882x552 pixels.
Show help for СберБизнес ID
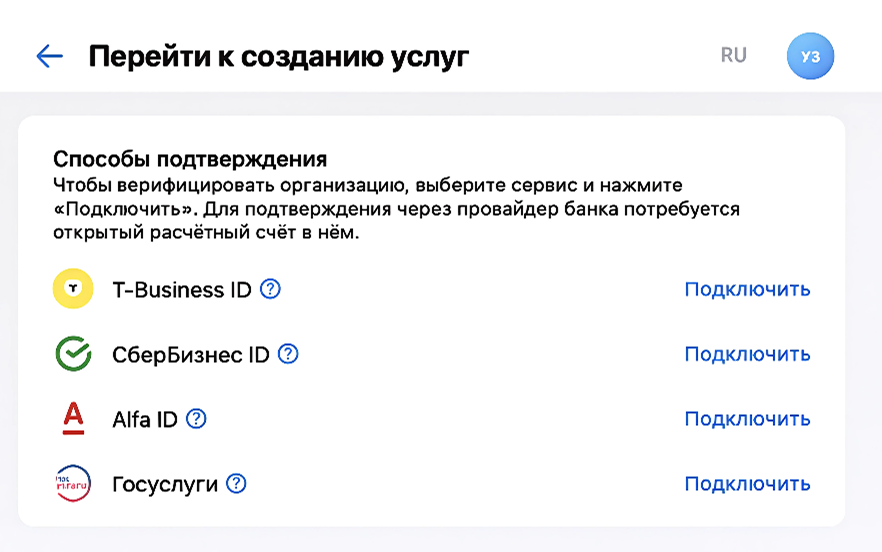[288, 354]
